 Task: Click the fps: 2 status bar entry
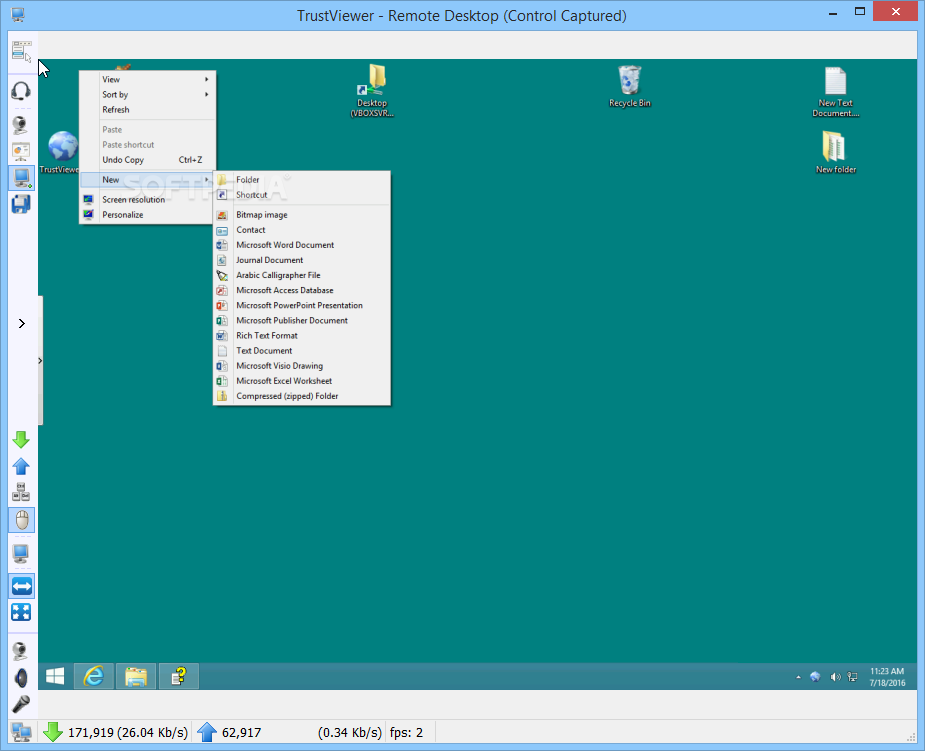click(406, 733)
